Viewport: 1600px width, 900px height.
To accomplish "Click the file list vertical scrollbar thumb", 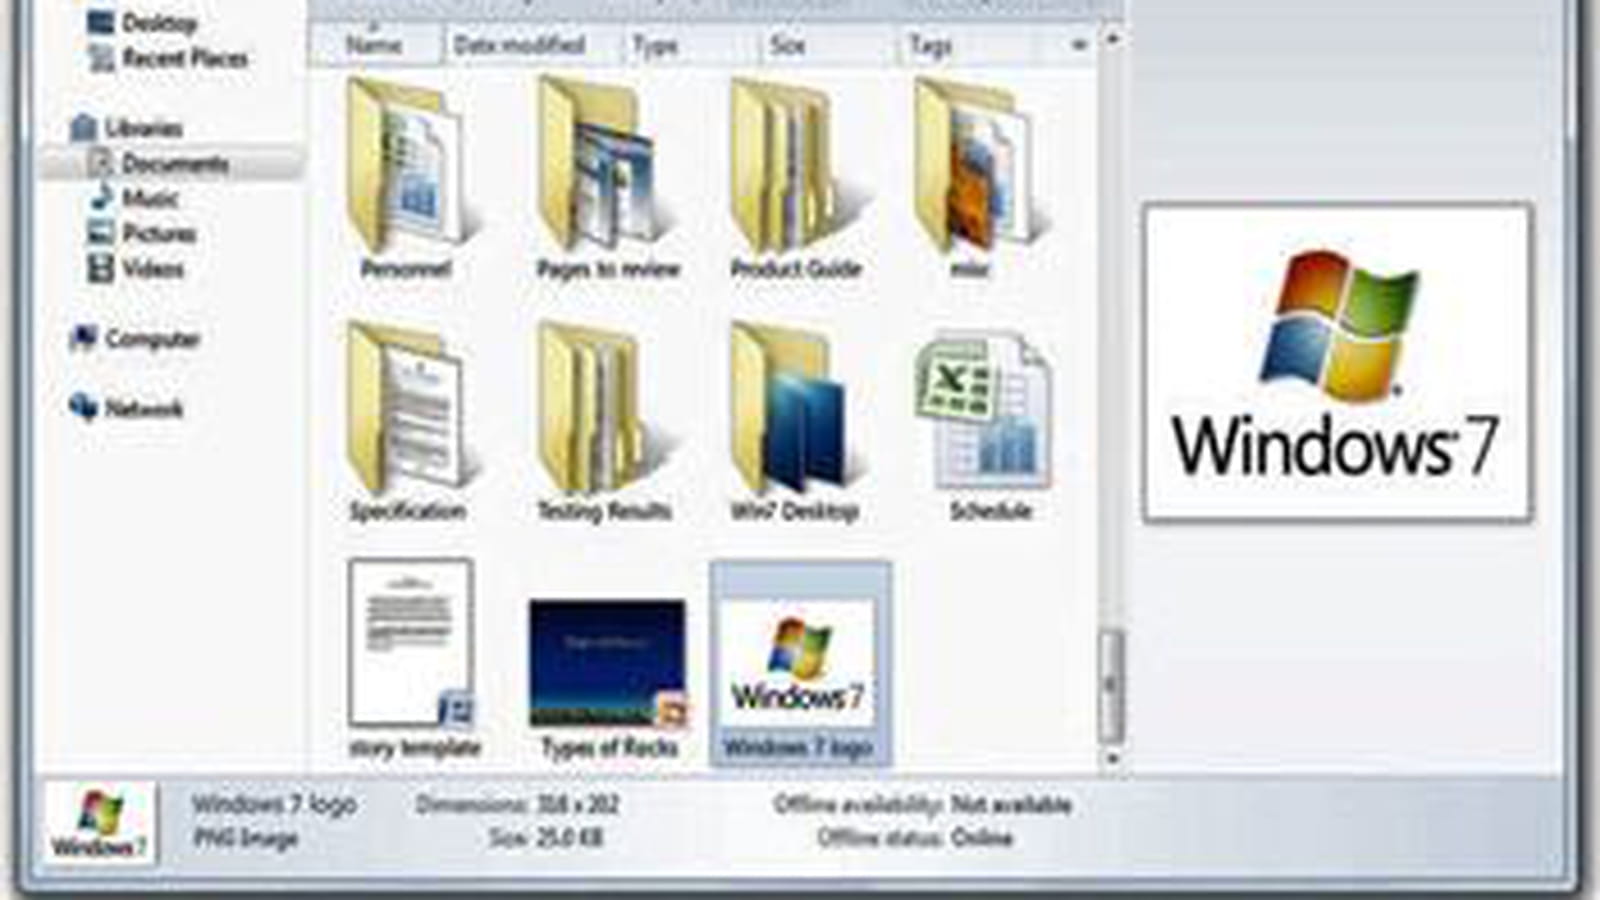I will [1111, 685].
